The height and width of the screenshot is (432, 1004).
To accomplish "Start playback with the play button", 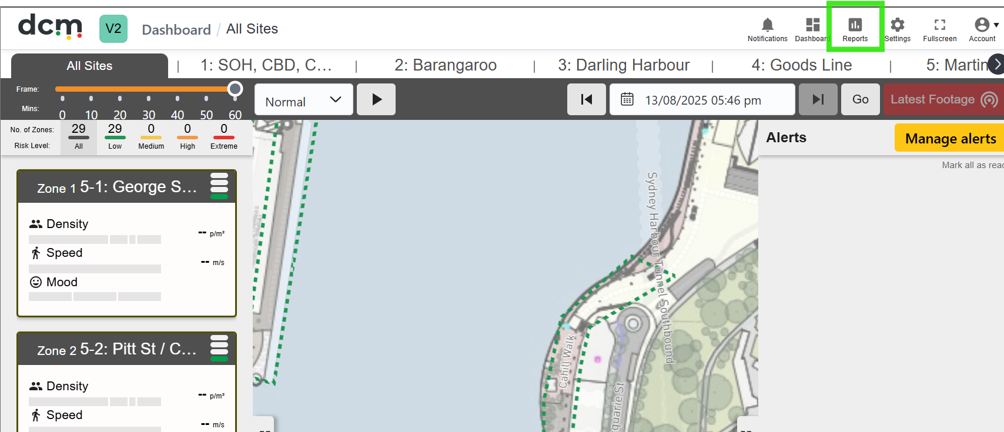I will [376, 100].
